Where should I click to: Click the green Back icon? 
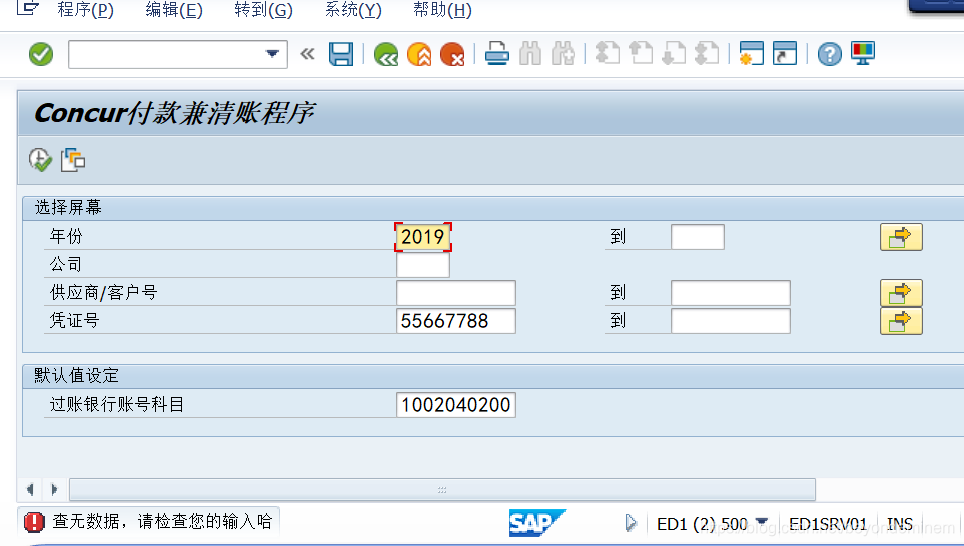coord(386,54)
